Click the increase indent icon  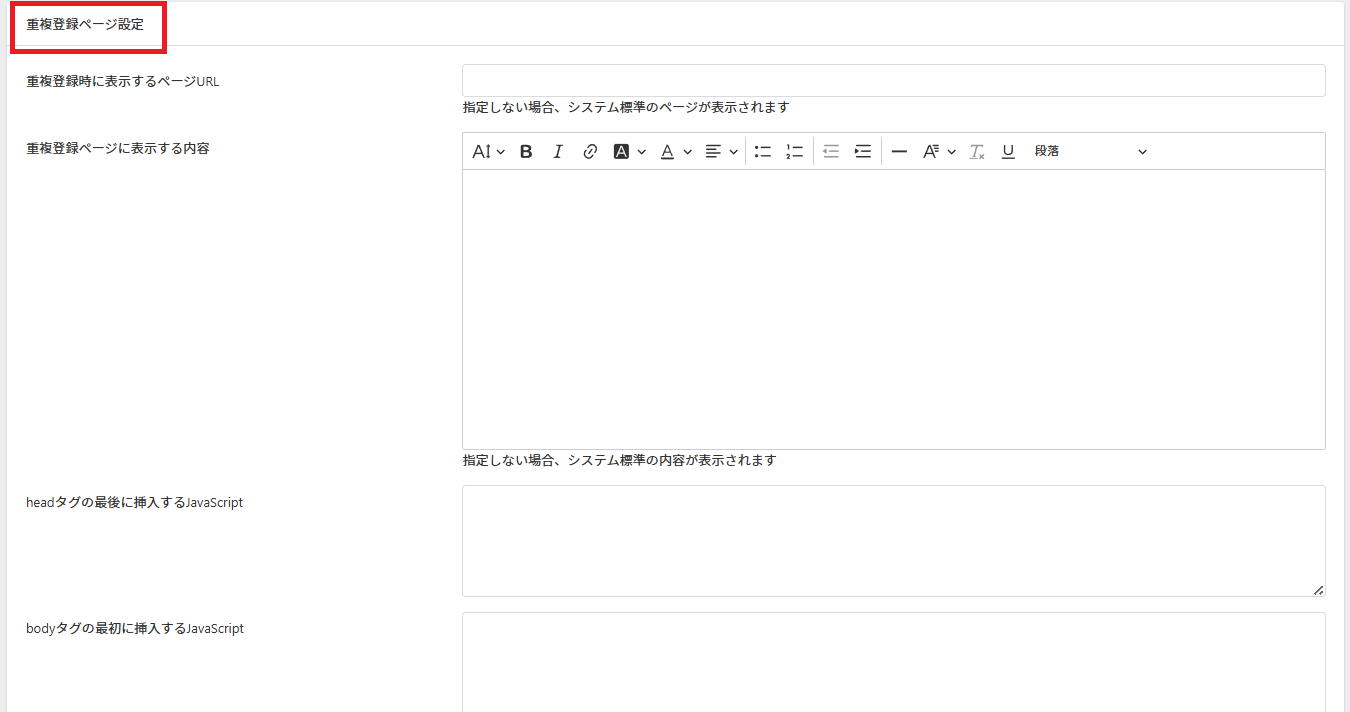[863, 152]
